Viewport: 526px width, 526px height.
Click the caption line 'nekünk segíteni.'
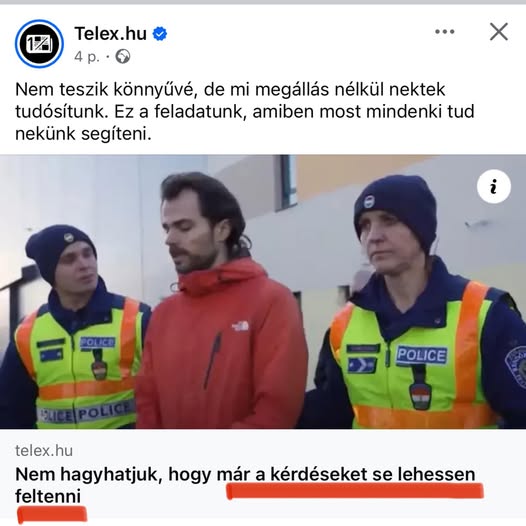click(x=83, y=134)
